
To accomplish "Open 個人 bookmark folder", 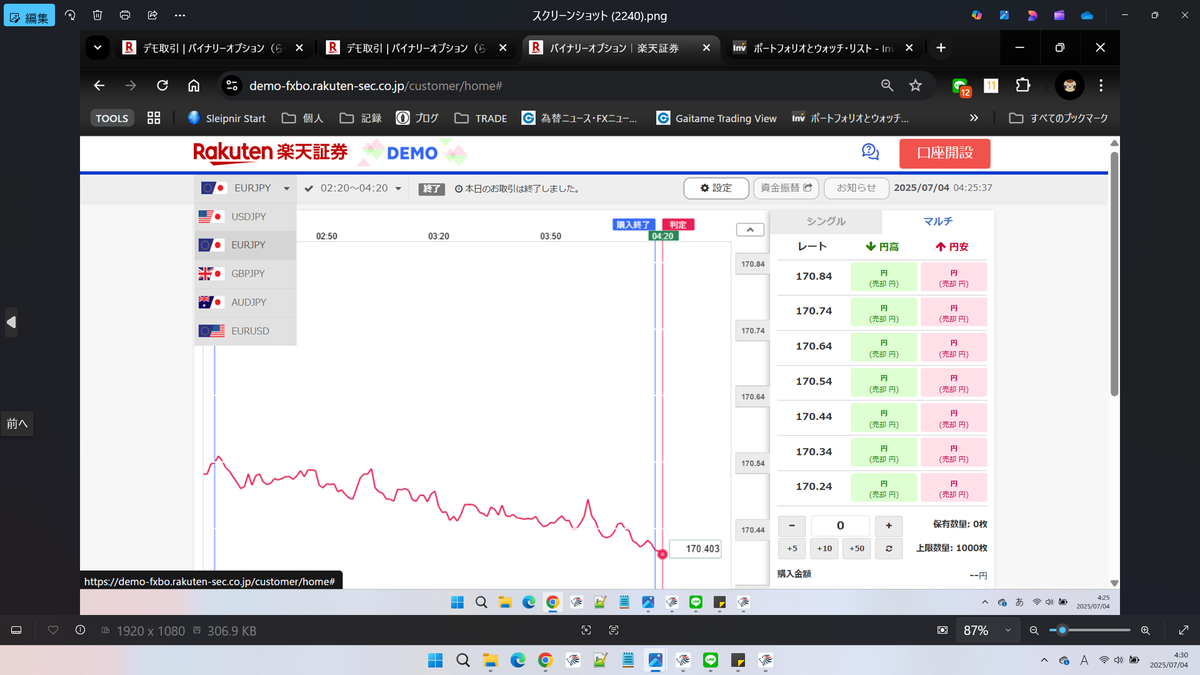I will 303,118.
